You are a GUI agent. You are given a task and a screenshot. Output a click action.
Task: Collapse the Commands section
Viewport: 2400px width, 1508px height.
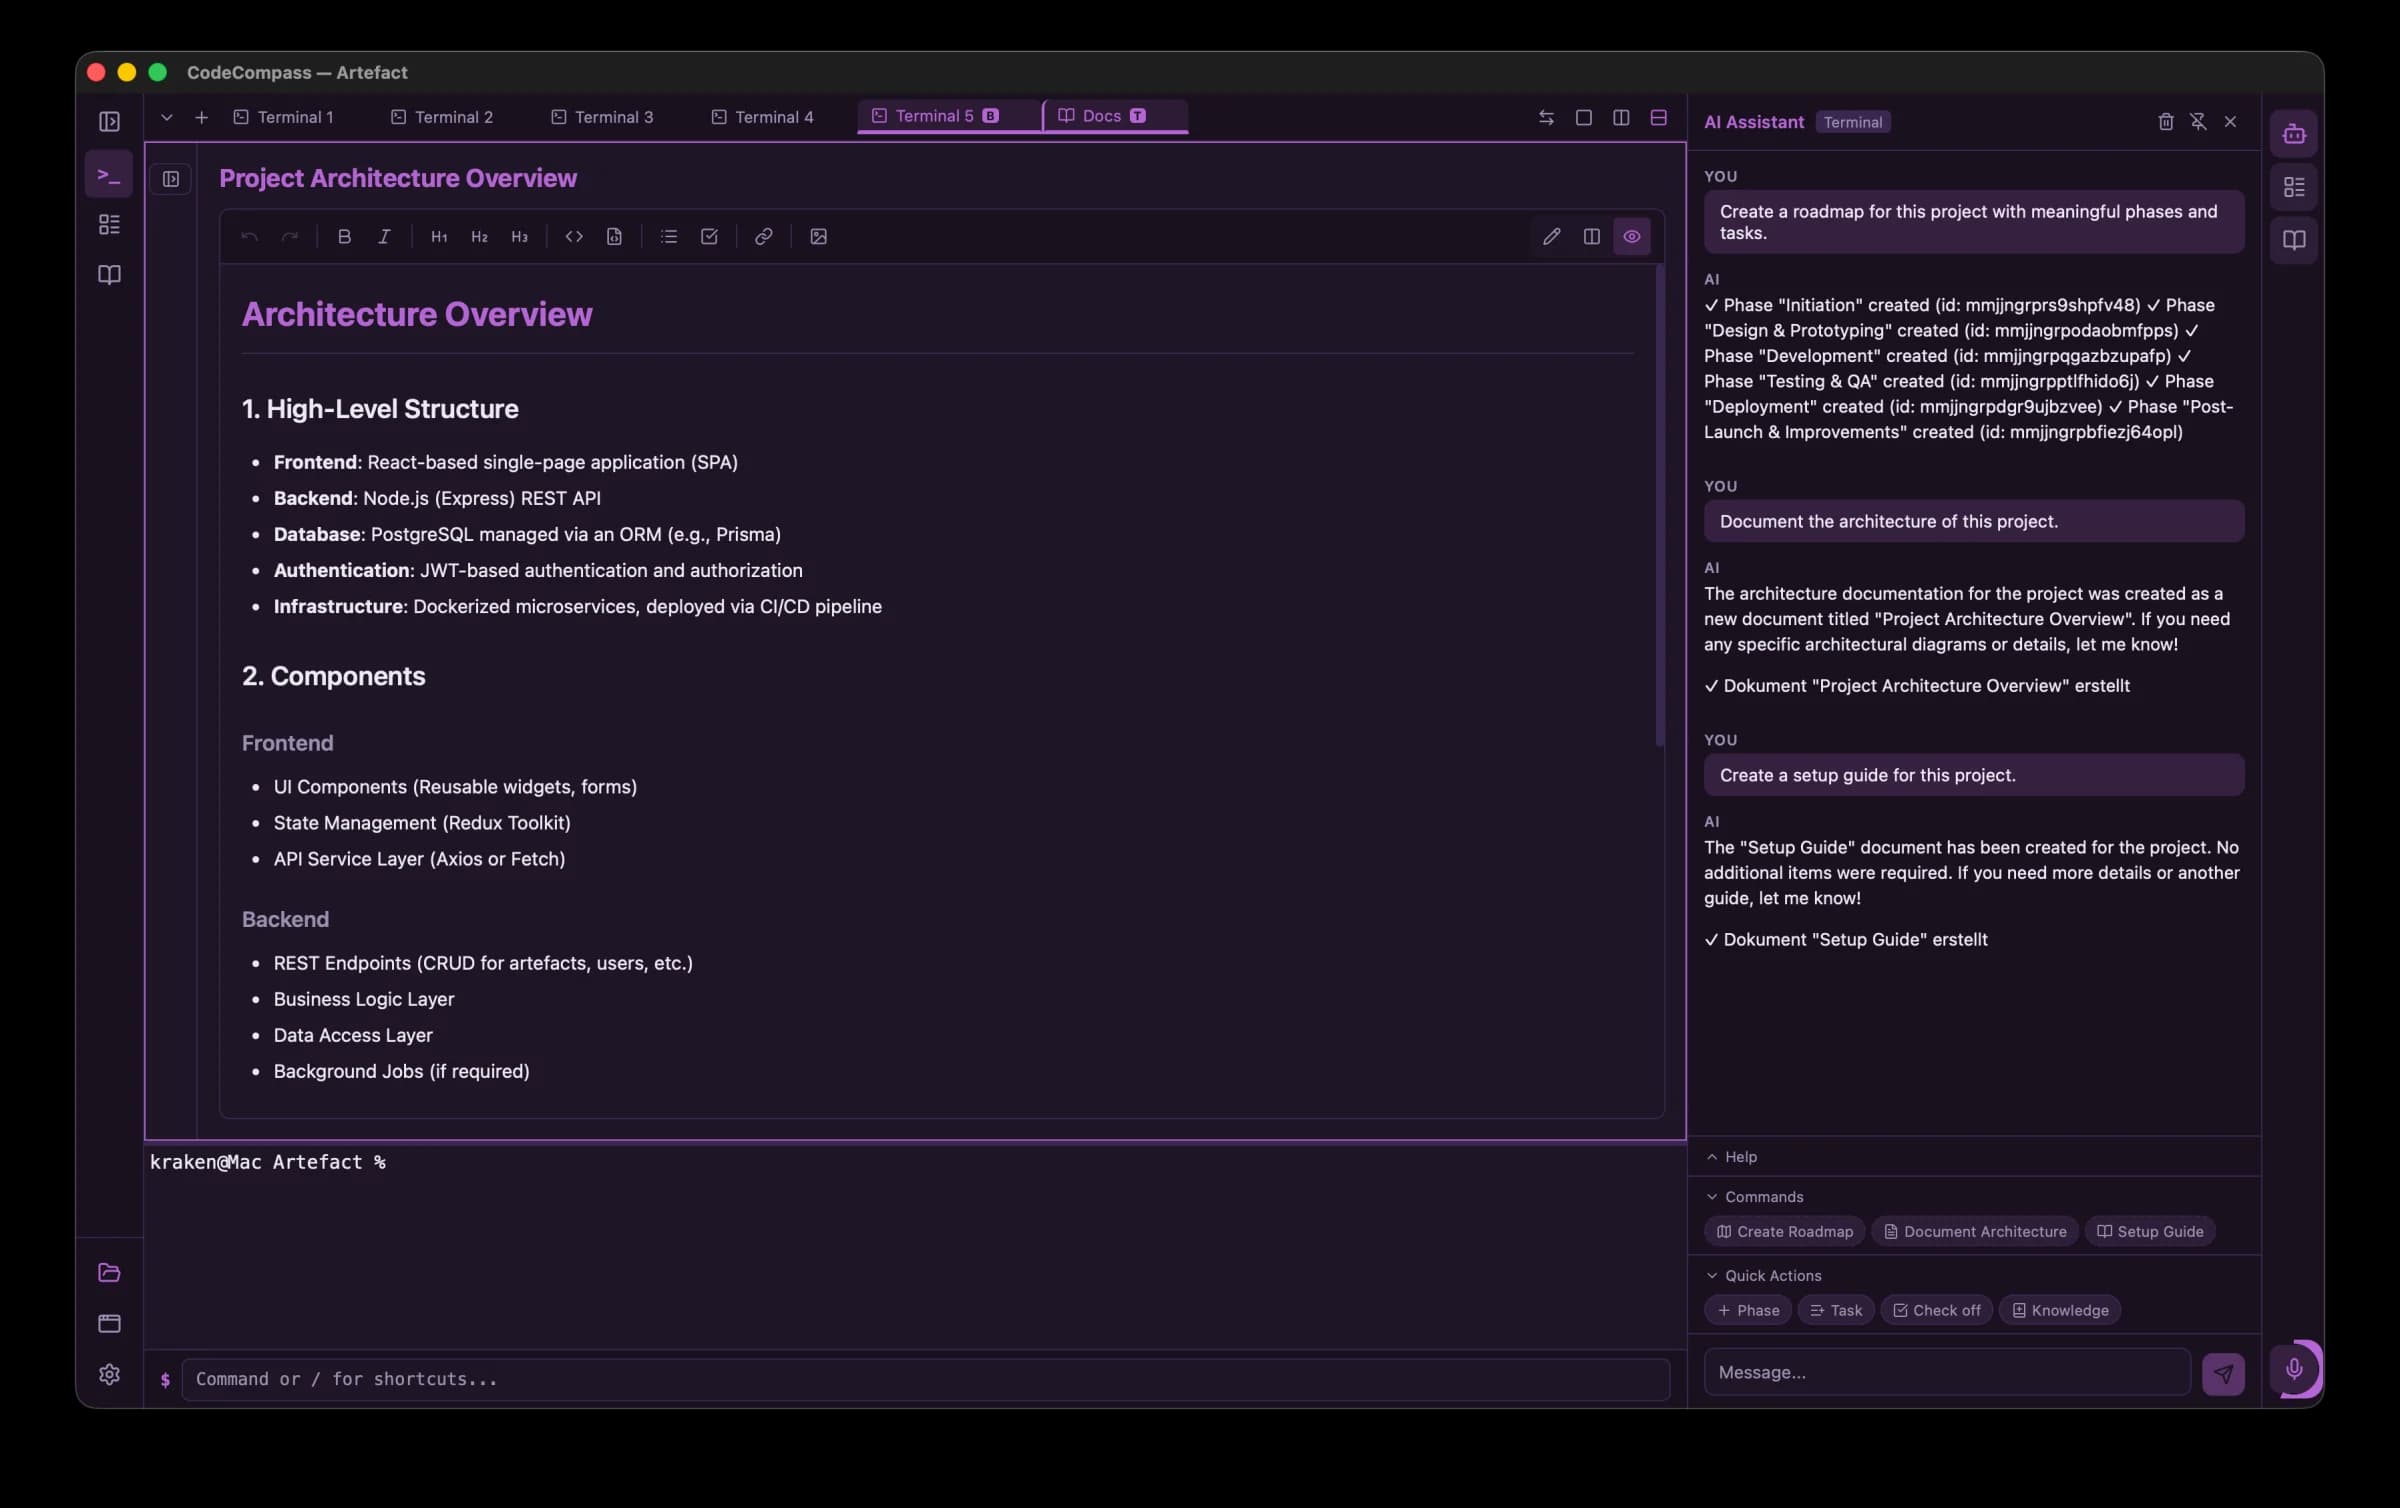(1755, 1197)
